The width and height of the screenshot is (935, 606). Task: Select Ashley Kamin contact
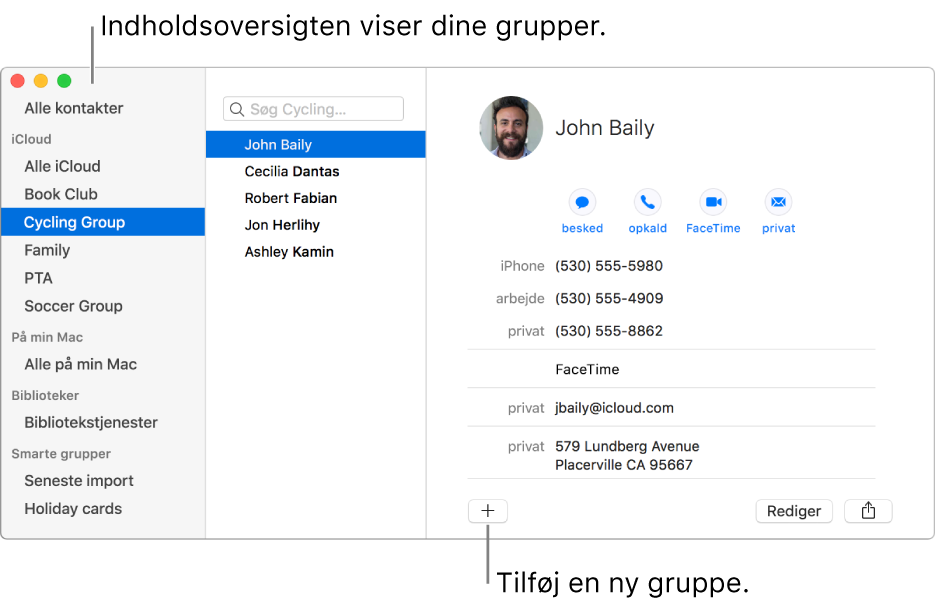pos(289,252)
